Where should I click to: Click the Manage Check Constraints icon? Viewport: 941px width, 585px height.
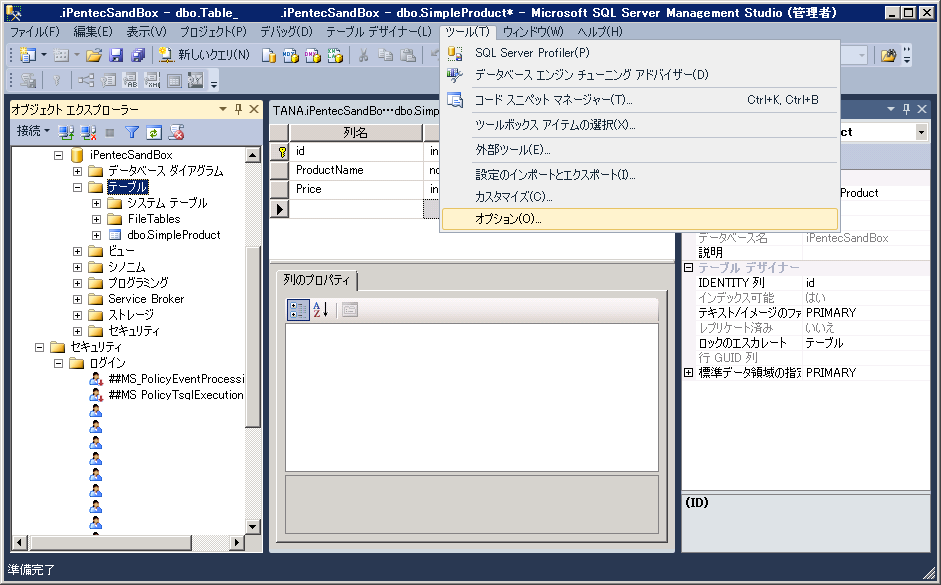(x=174, y=80)
